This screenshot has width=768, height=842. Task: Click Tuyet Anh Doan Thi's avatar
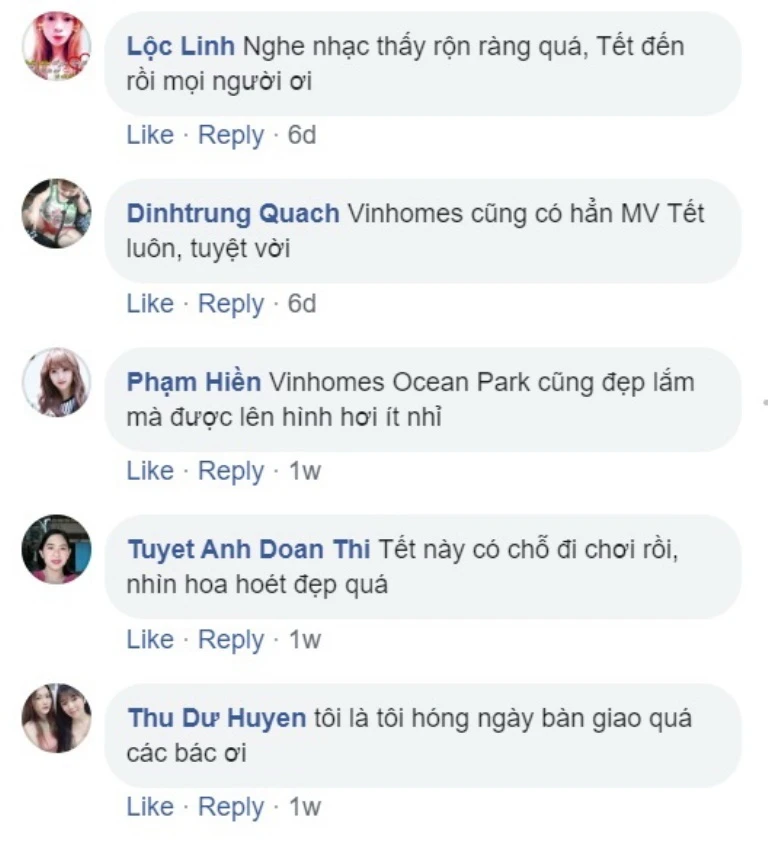pos(56,549)
